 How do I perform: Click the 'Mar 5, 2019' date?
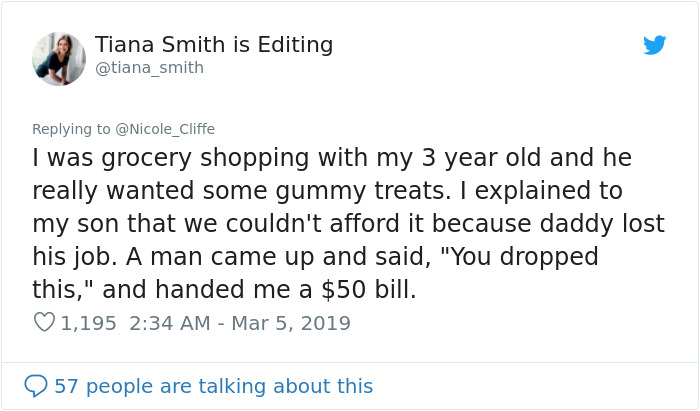click(x=290, y=323)
